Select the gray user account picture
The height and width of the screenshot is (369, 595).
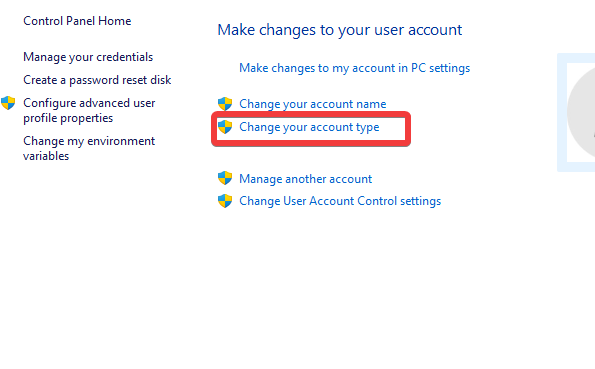coord(581,112)
